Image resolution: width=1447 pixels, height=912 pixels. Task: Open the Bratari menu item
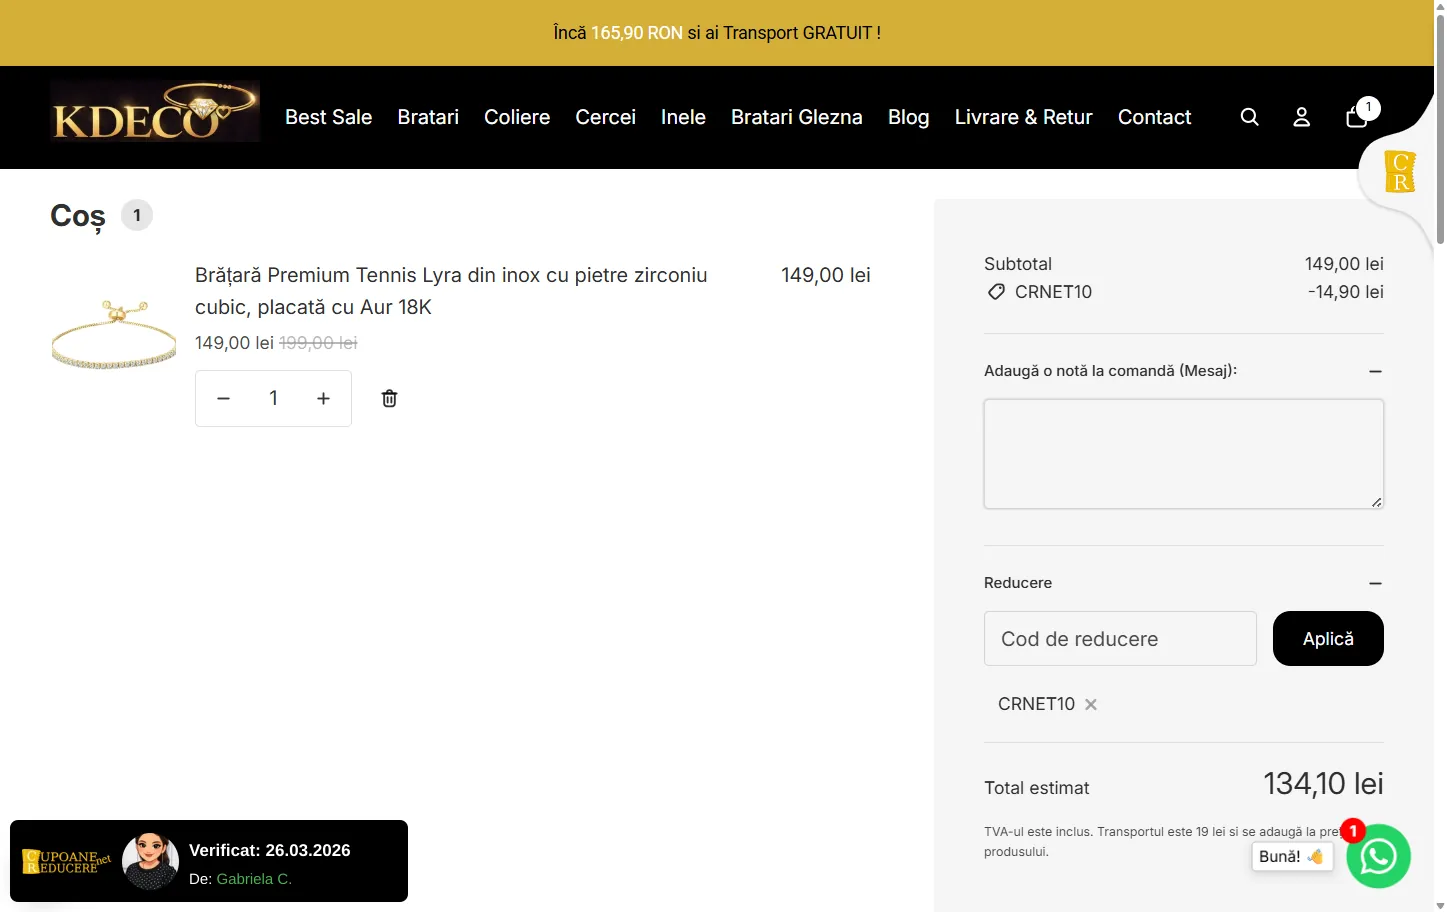(428, 117)
